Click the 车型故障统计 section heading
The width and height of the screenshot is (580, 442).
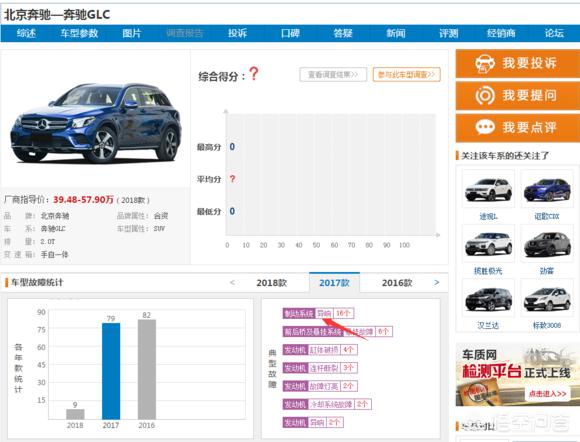point(37,283)
